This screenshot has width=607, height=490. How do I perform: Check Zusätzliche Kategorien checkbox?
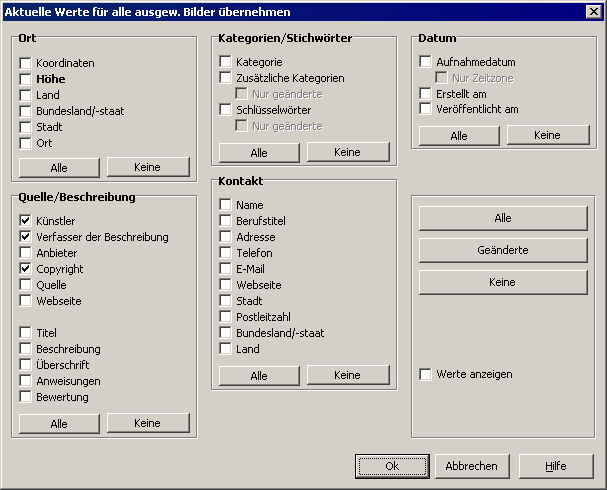(226, 78)
